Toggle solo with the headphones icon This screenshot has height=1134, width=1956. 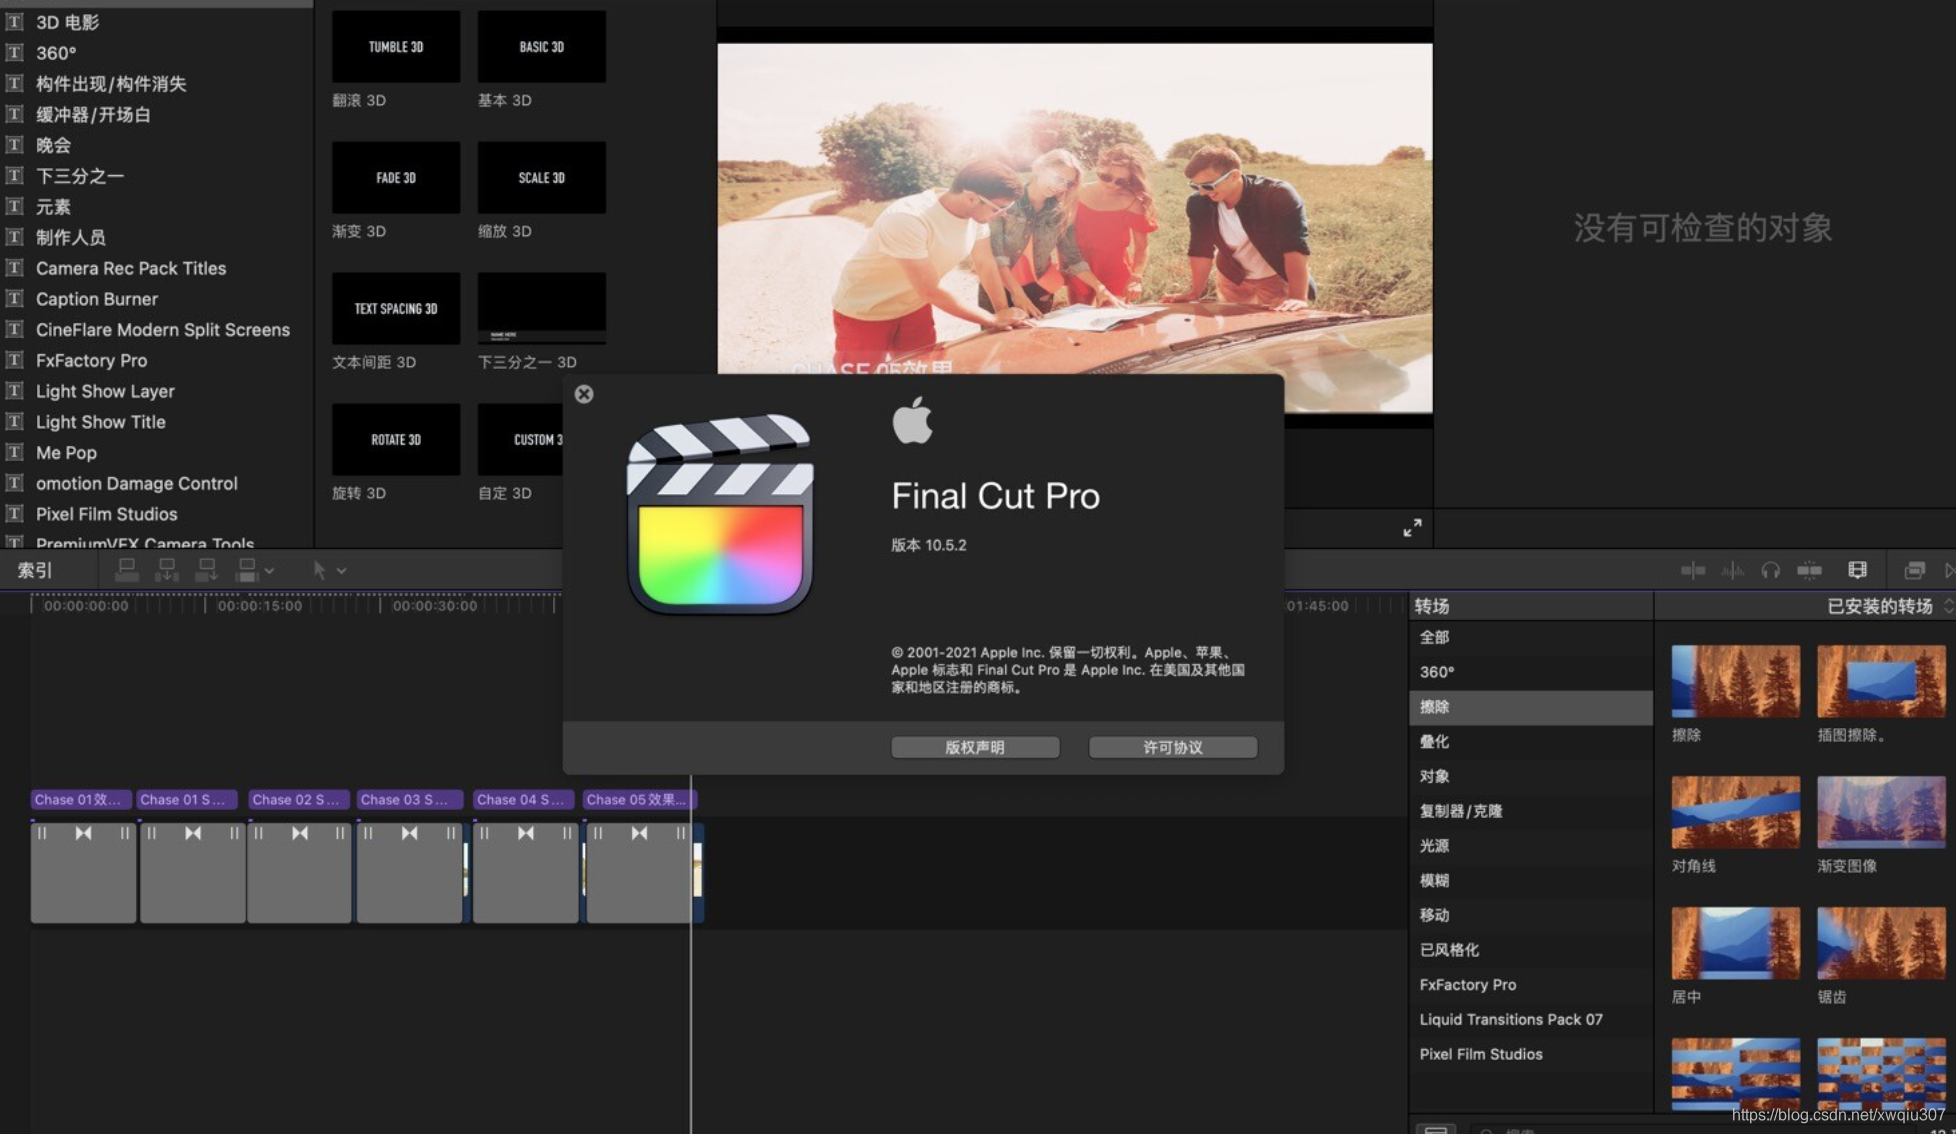point(1770,570)
